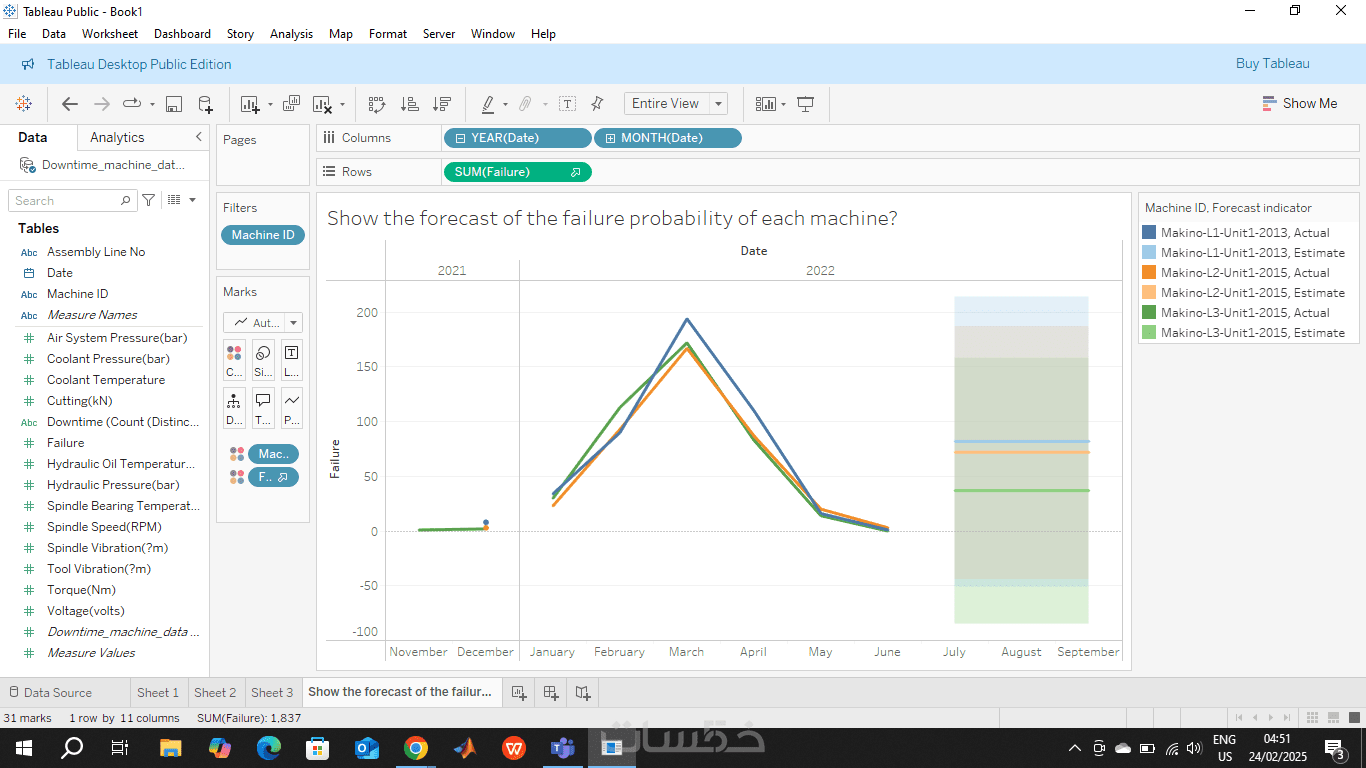This screenshot has height=768, width=1366.
Task: Select the Spindle Speed(RPM) field
Action: [x=104, y=527]
